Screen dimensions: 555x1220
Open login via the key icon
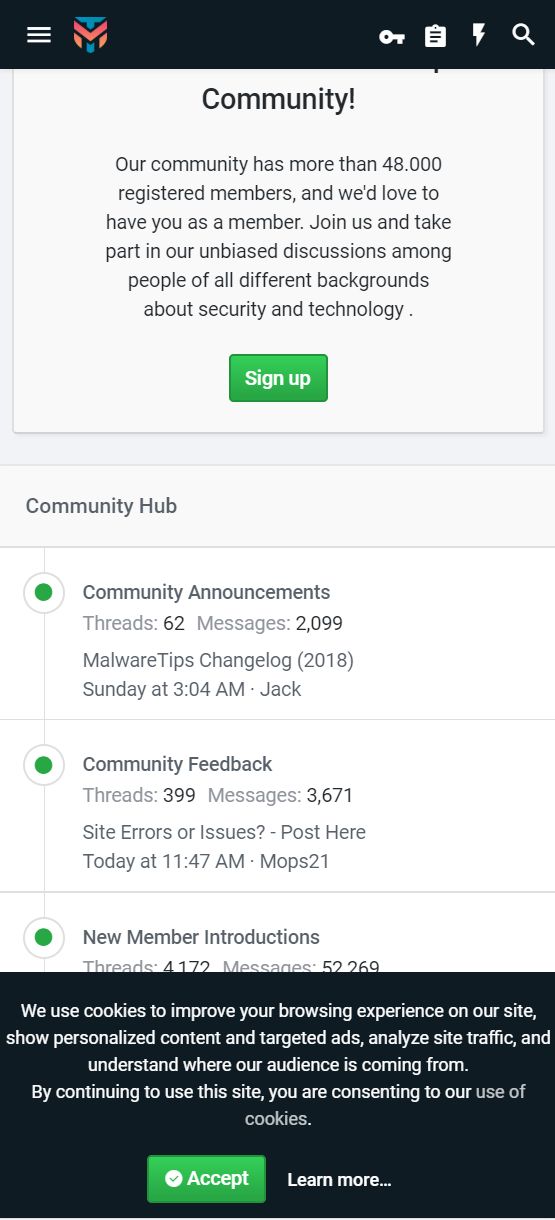point(391,37)
